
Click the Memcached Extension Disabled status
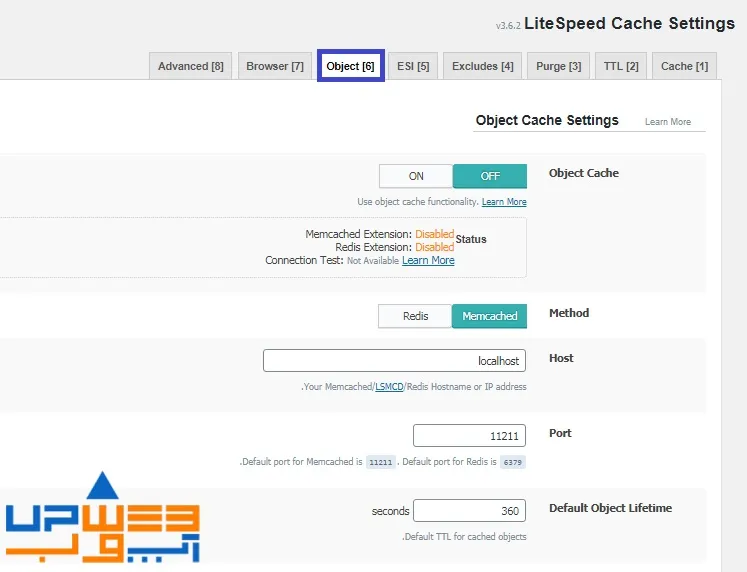coord(434,234)
